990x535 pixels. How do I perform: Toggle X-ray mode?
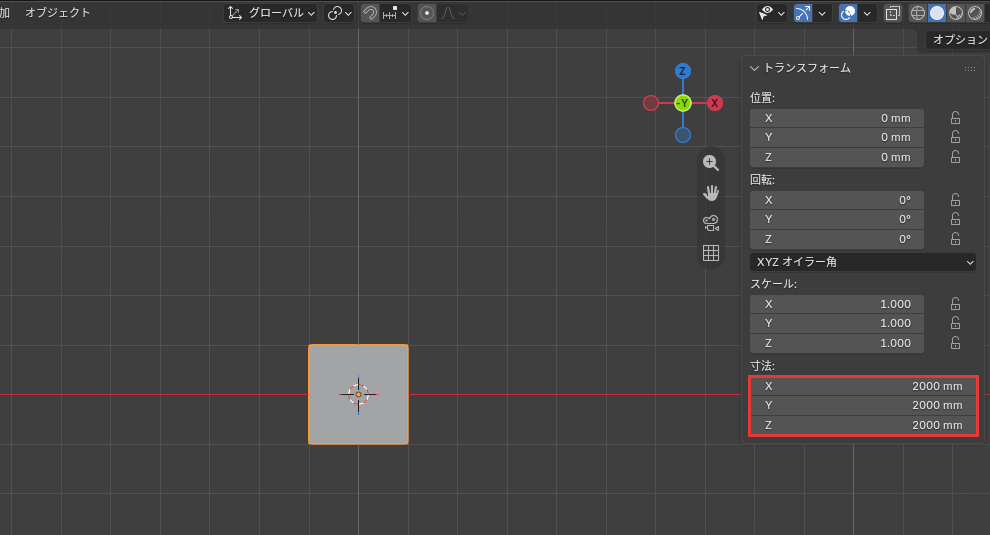(893, 13)
